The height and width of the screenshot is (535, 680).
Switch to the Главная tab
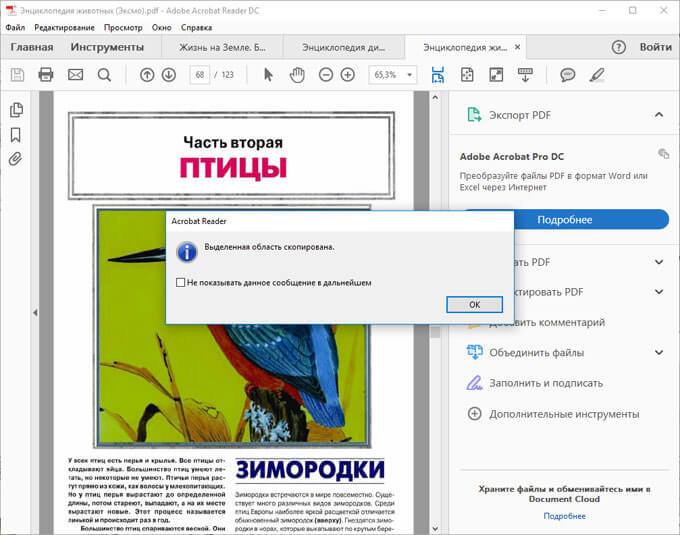[32, 47]
